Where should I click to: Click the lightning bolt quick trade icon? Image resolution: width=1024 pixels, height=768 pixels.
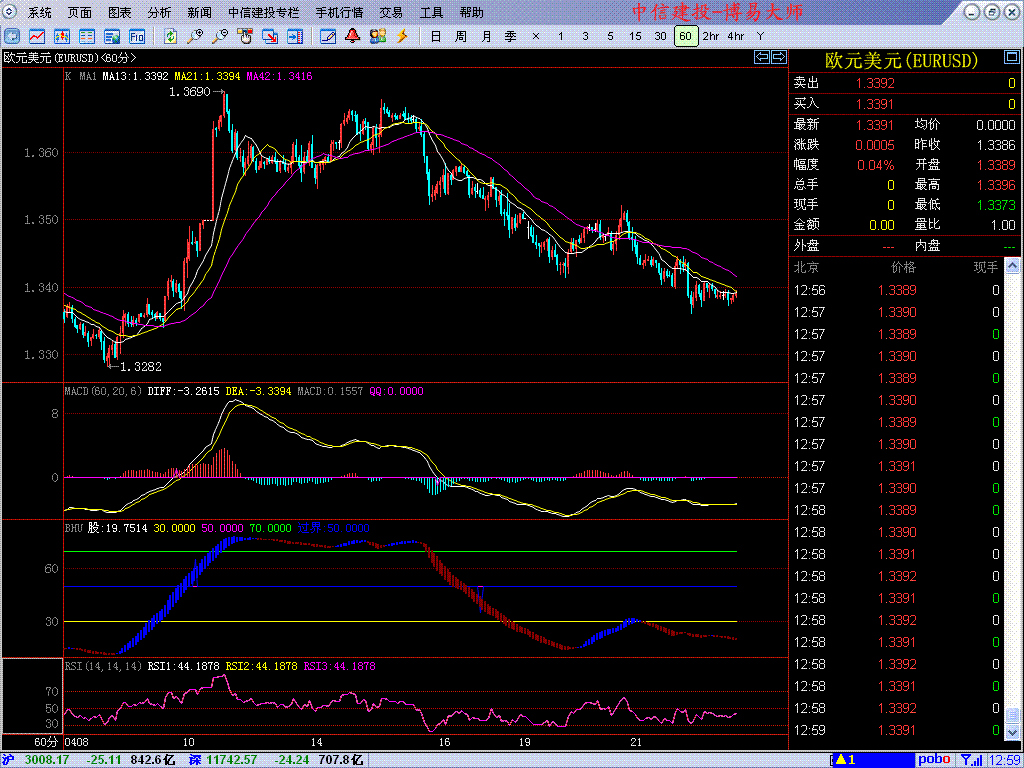tap(403, 36)
